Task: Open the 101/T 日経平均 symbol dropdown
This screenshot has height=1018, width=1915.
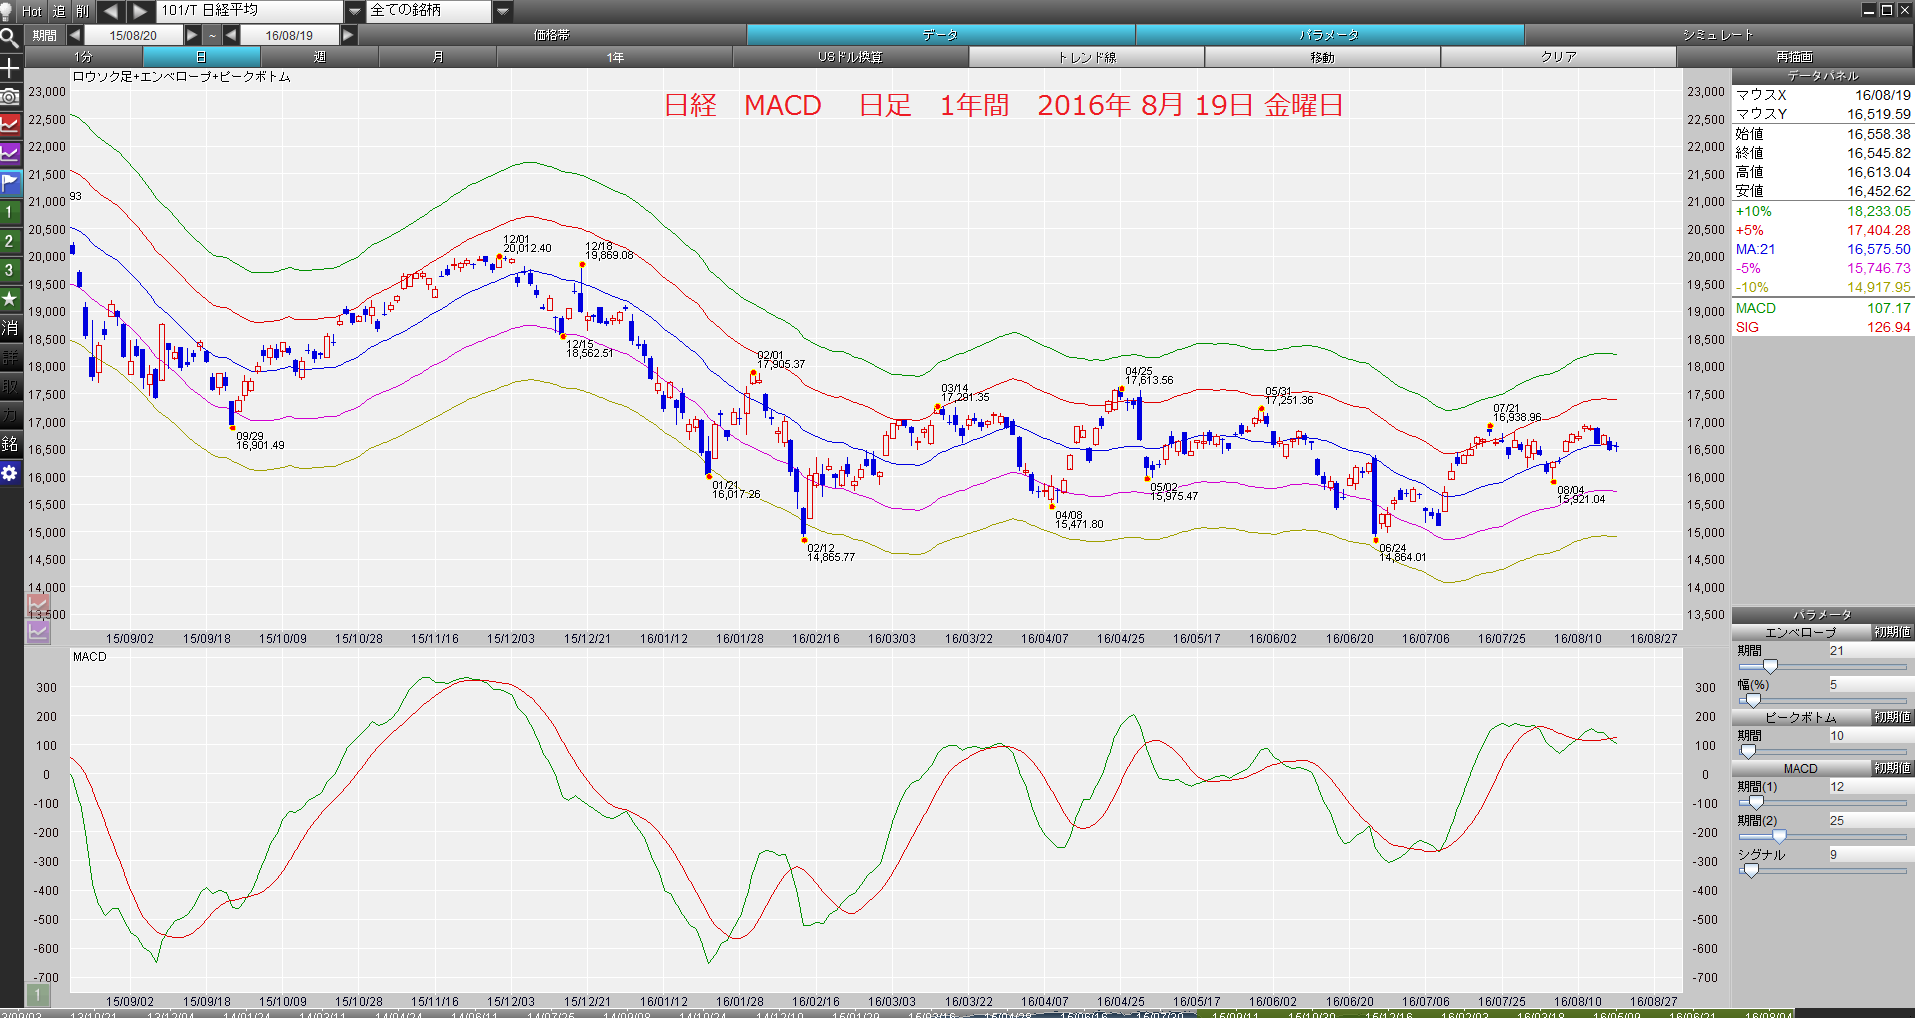Action: [x=355, y=11]
